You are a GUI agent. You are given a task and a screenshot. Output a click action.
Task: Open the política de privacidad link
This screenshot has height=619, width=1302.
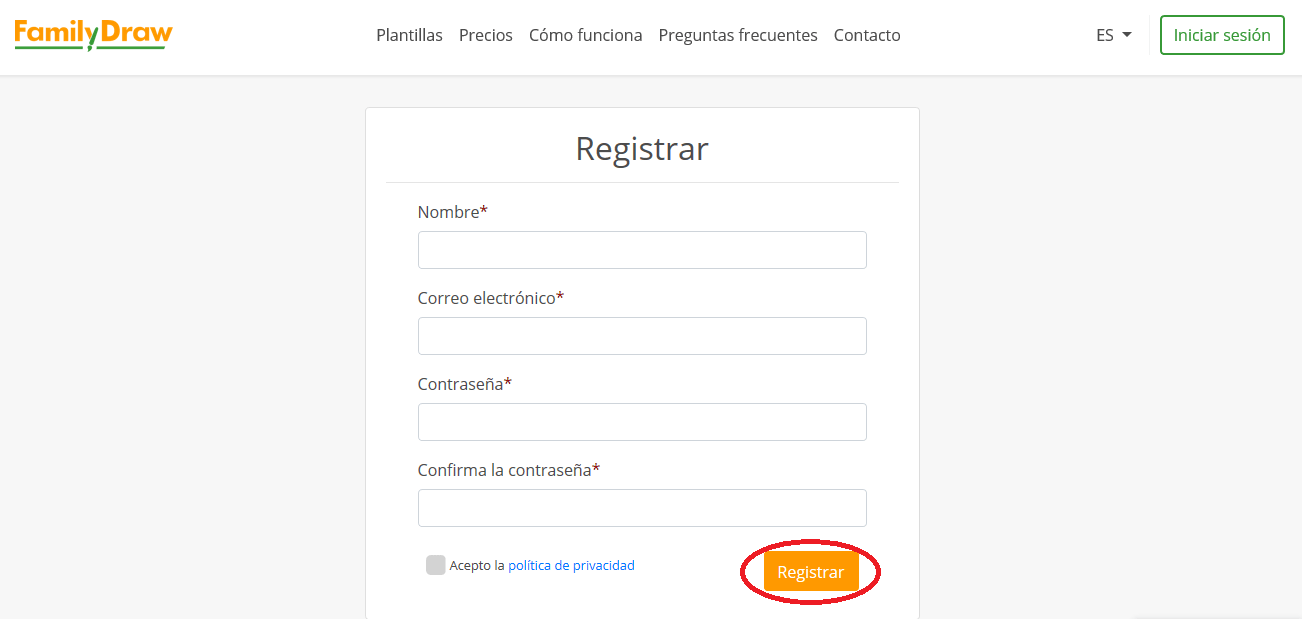tap(571, 565)
